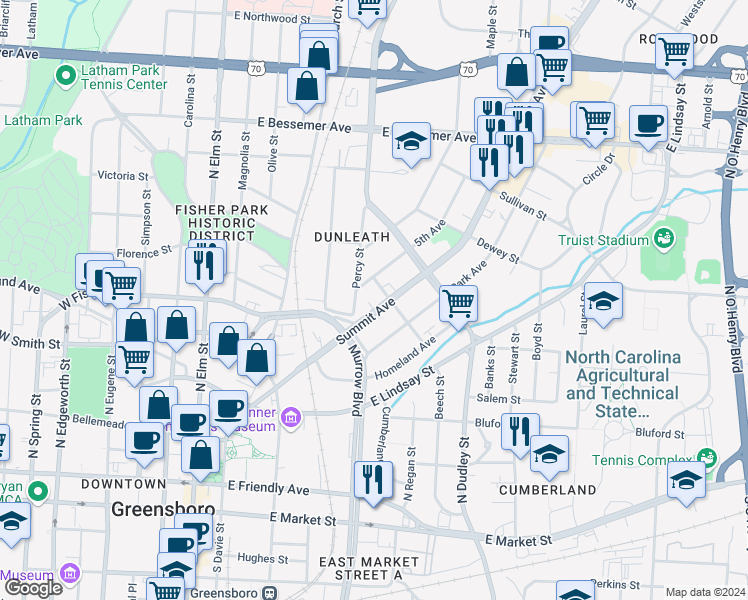Click the Greensboro city name label

(150, 509)
